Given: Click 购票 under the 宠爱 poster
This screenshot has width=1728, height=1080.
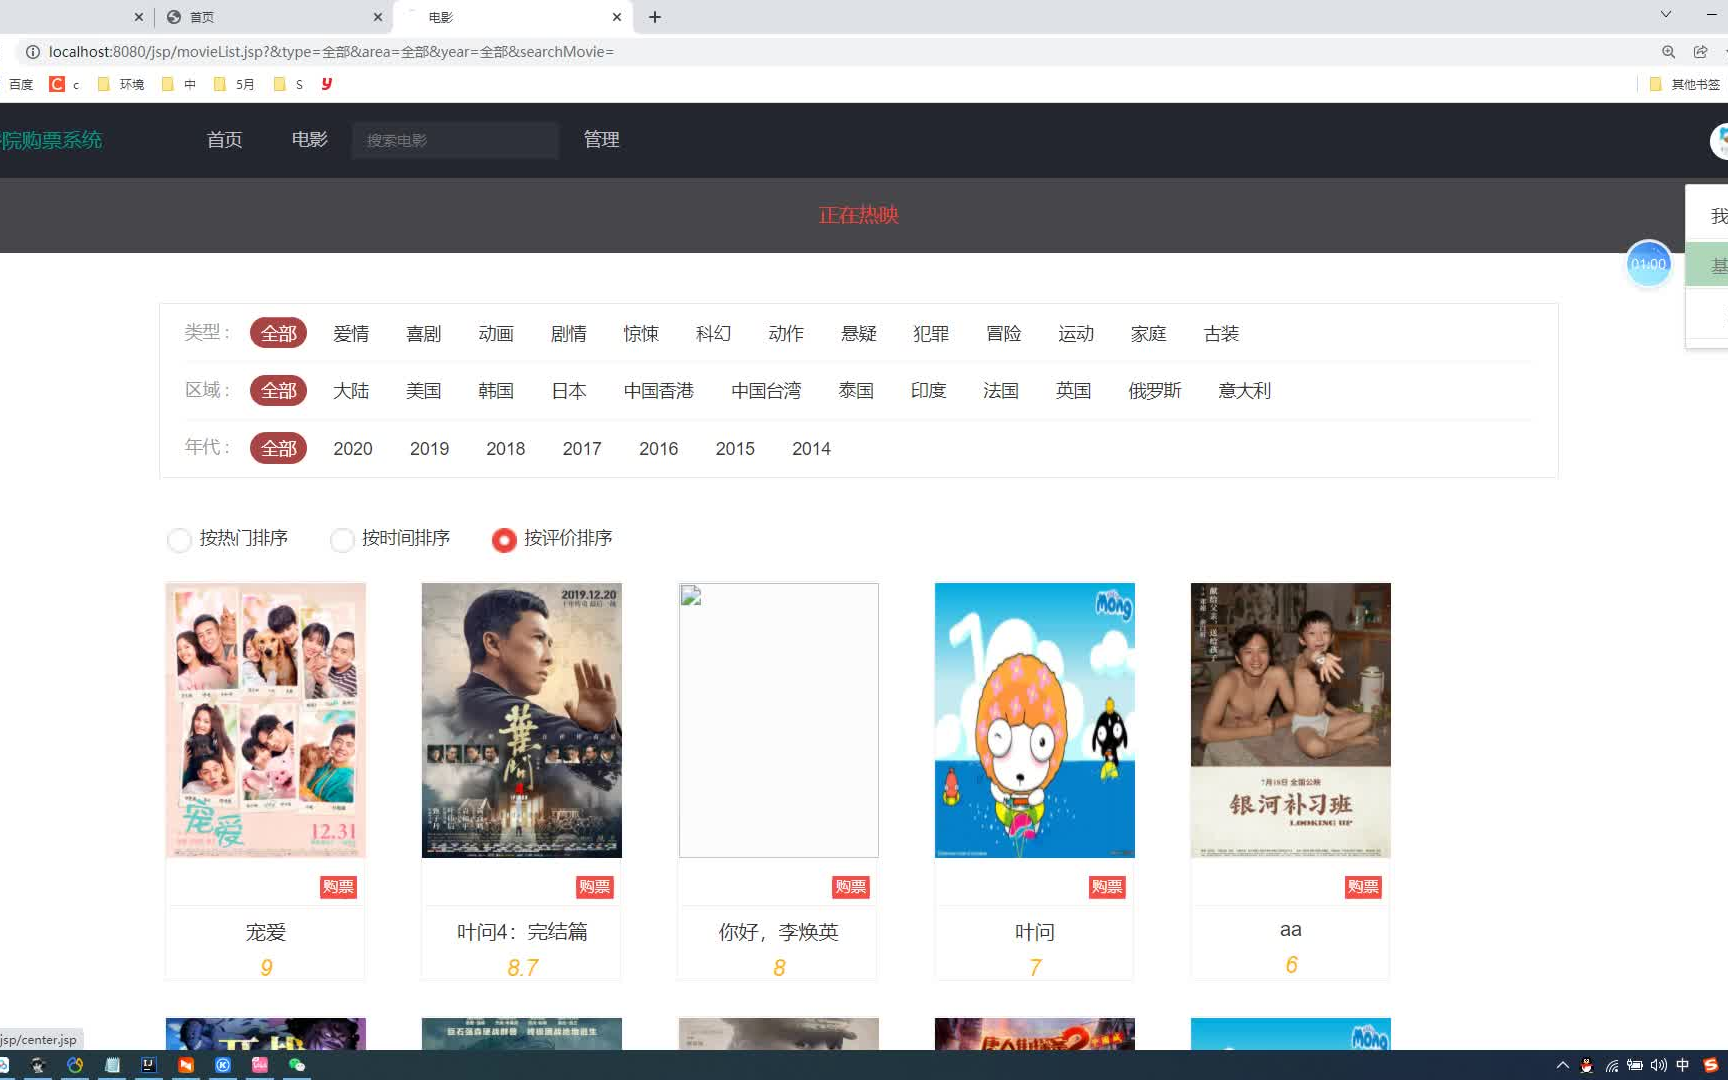Looking at the screenshot, I should (338, 887).
